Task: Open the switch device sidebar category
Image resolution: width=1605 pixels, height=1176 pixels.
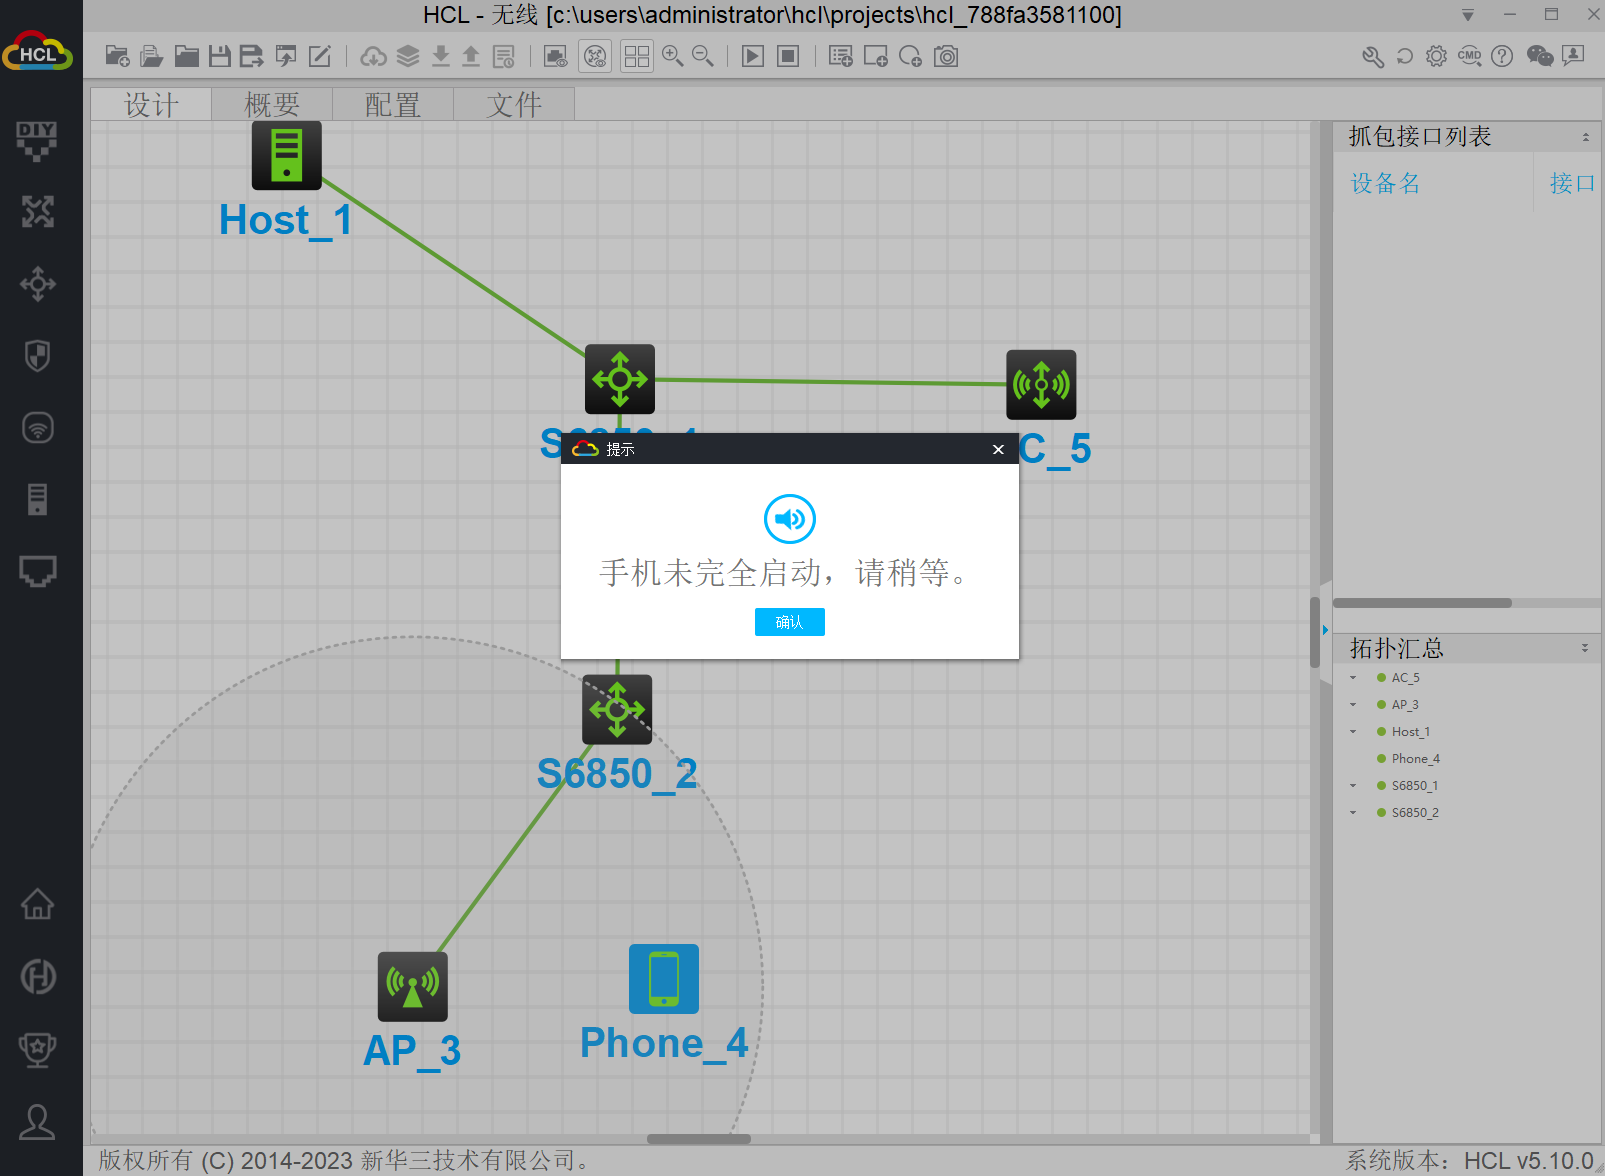Action: tap(37, 284)
